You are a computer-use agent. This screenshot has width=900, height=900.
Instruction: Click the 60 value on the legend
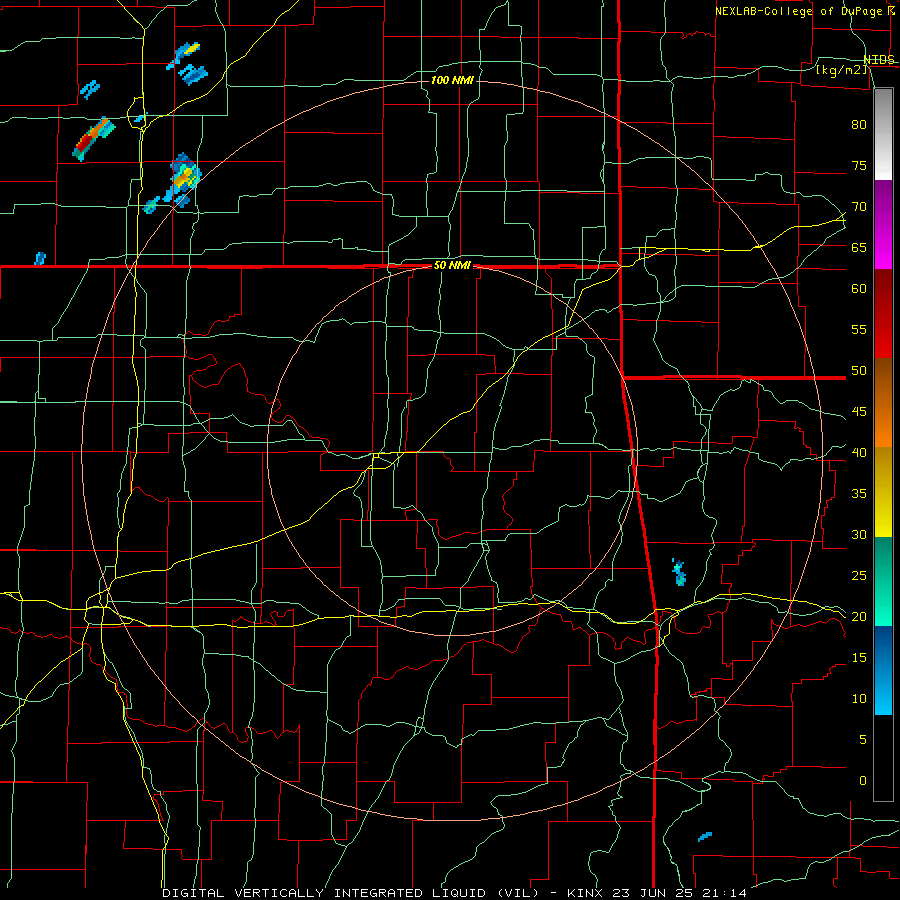pyautogui.click(x=859, y=289)
